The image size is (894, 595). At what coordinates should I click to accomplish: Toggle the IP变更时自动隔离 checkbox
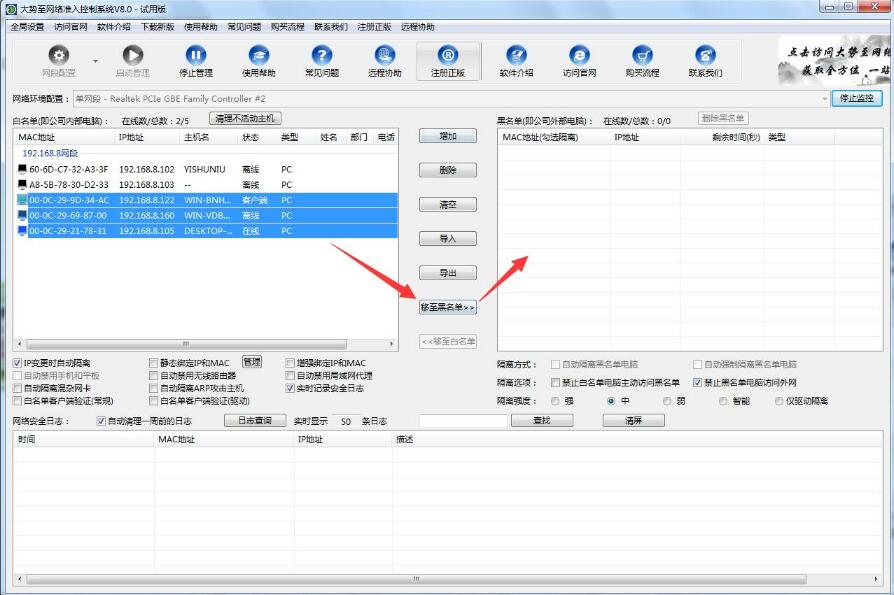coord(18,363)
